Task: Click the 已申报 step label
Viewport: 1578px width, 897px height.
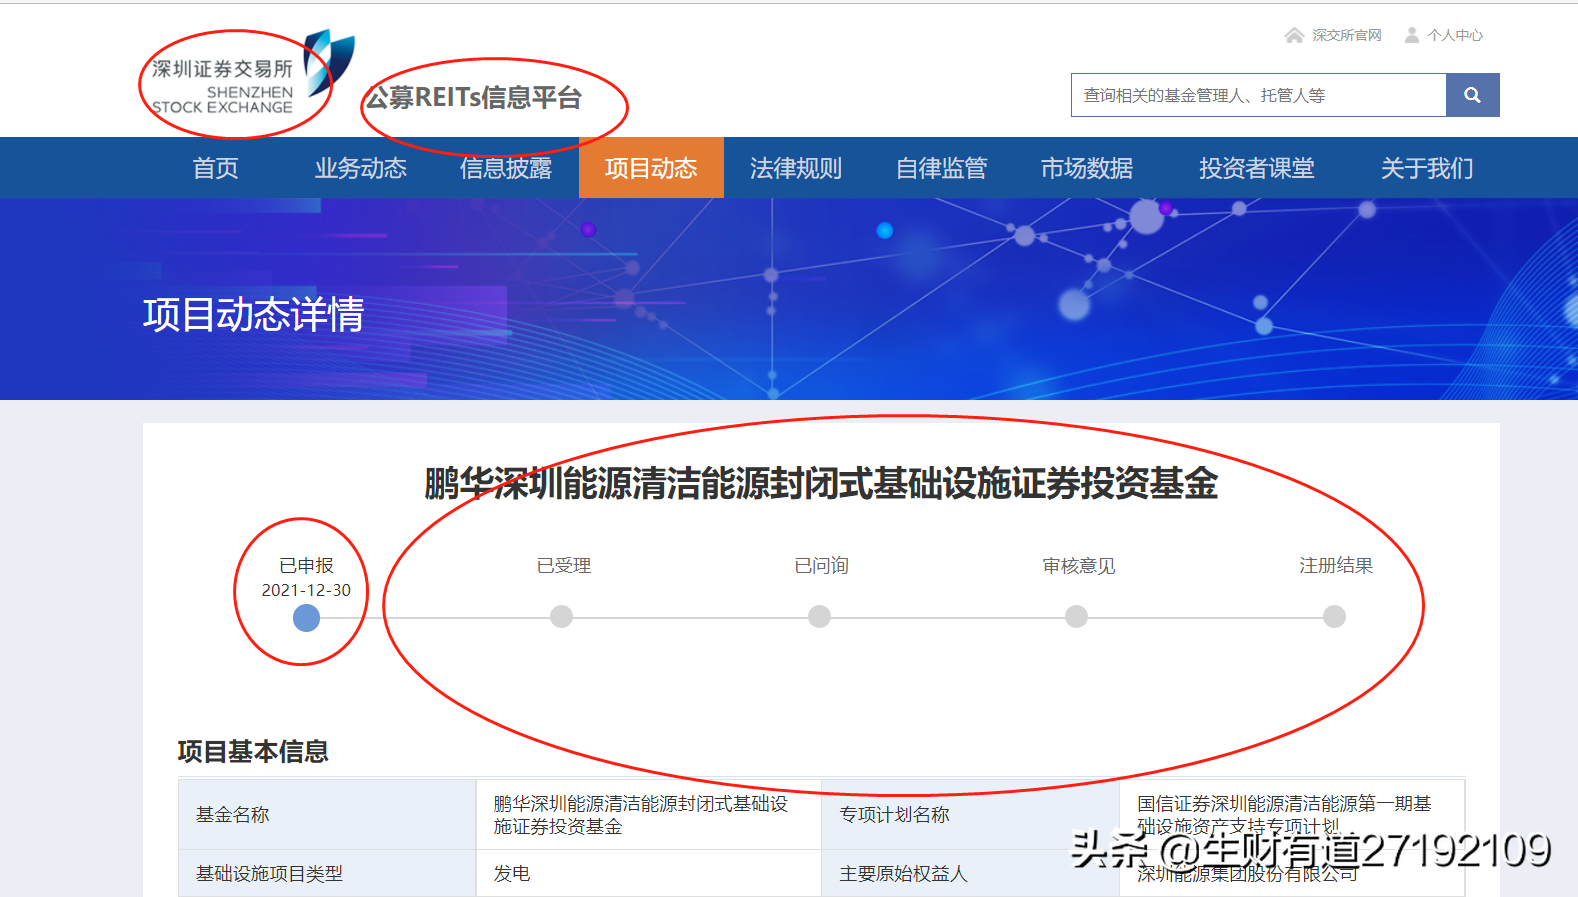Action: pos(306,566)
